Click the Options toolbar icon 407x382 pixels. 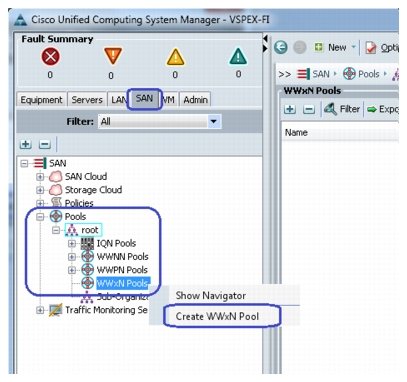[371, 47]
